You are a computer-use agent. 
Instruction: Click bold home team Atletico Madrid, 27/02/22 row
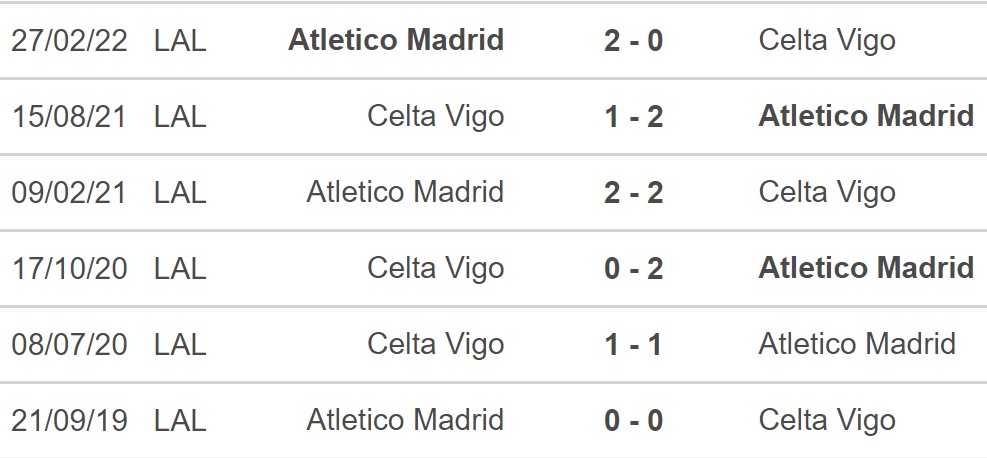click(396, 41)
